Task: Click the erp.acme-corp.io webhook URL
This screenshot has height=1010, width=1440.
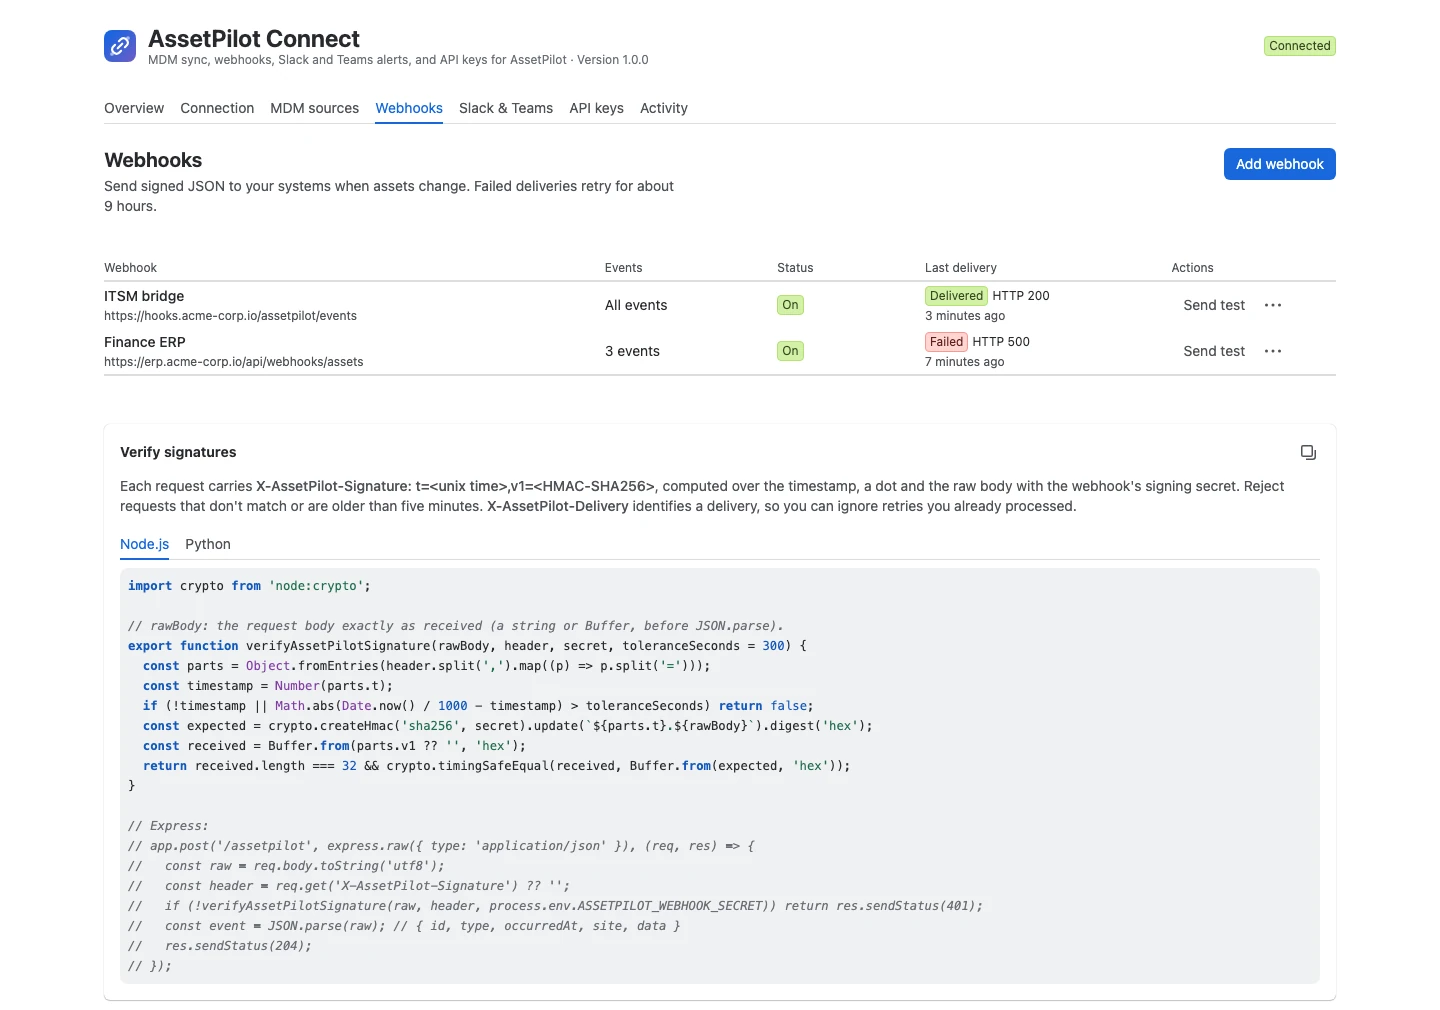Action: [x=234, y=362]
